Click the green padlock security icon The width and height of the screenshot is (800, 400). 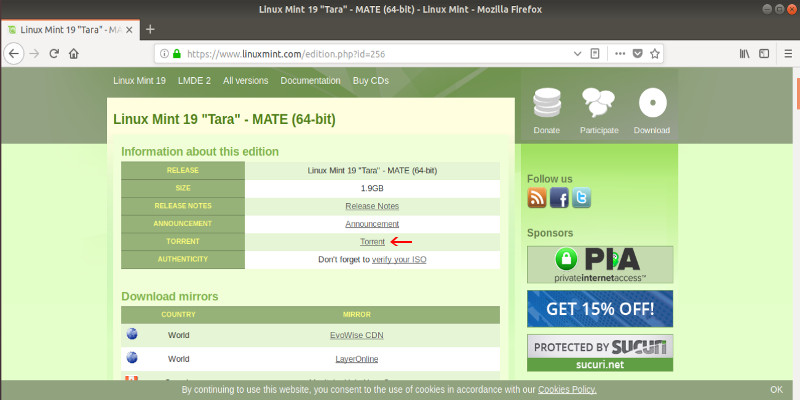177,54
